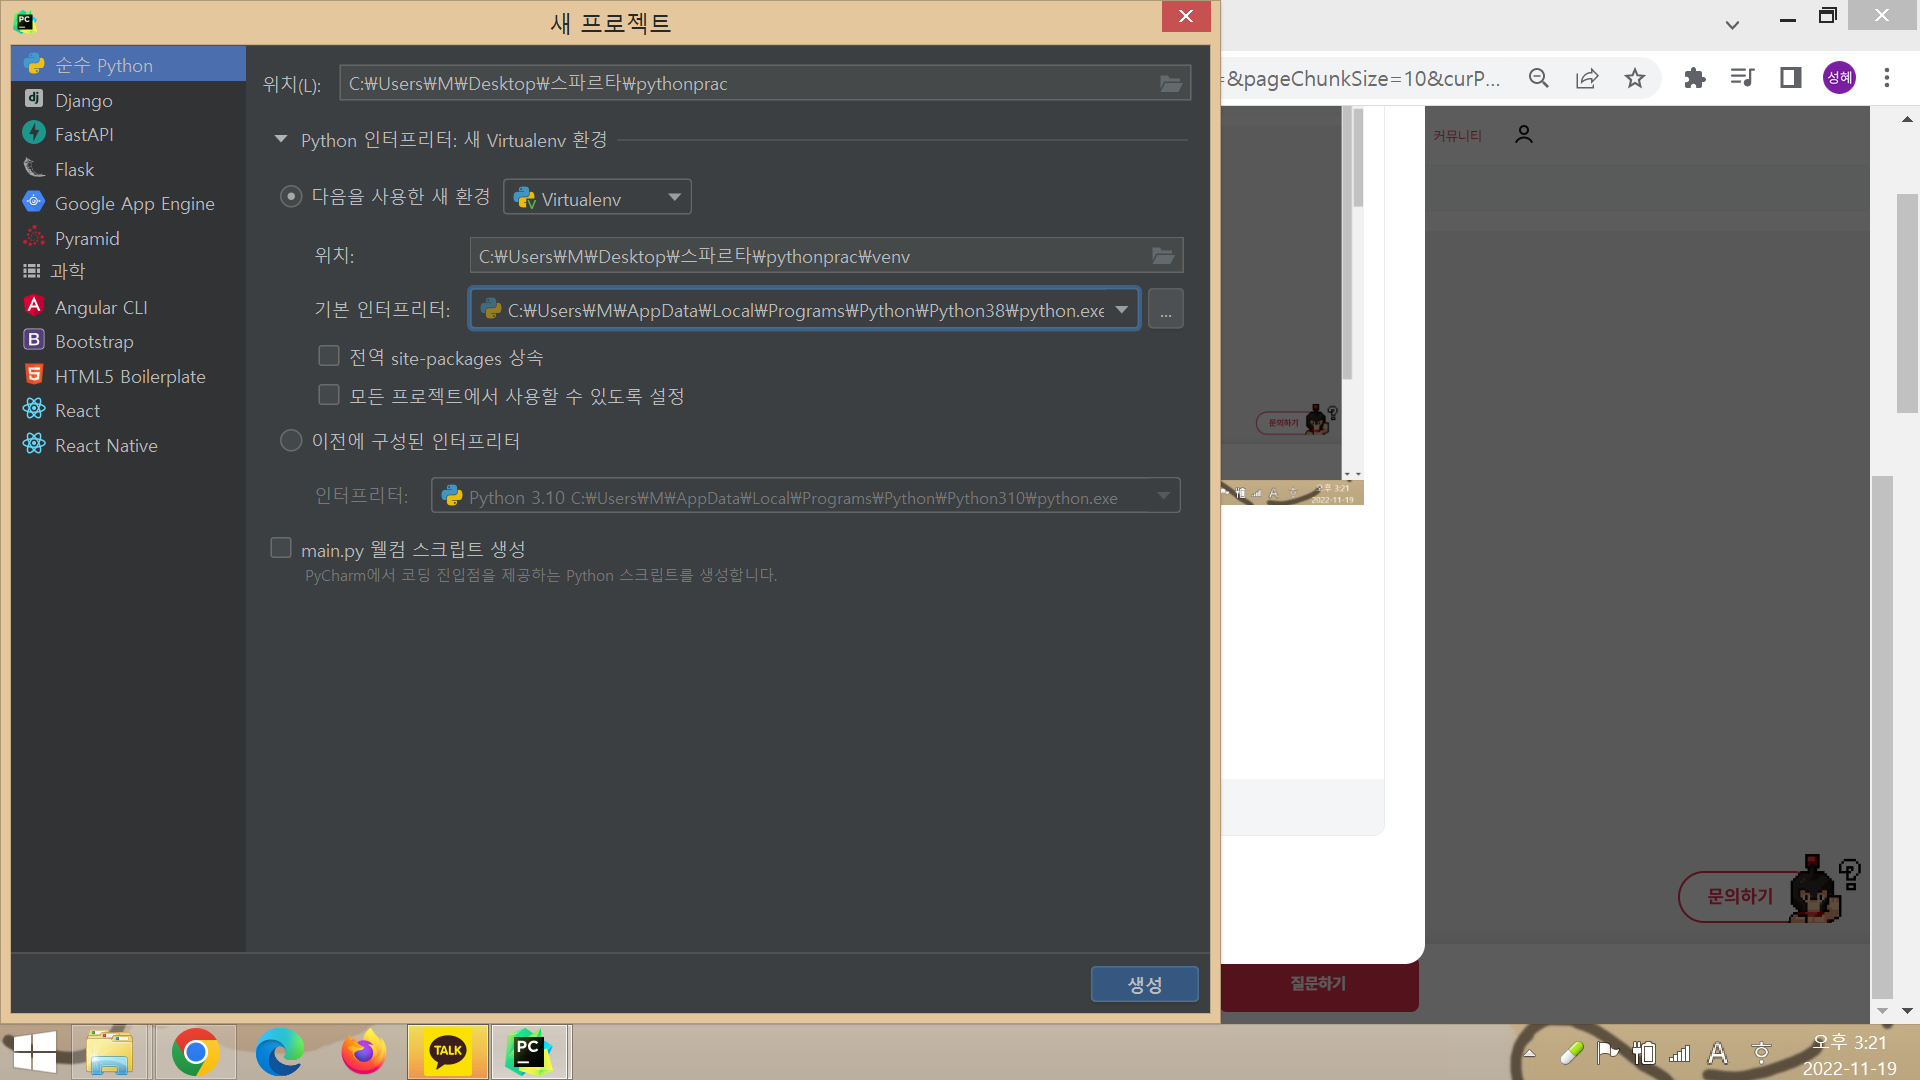Open Windows Start menu

point(34,1052)
